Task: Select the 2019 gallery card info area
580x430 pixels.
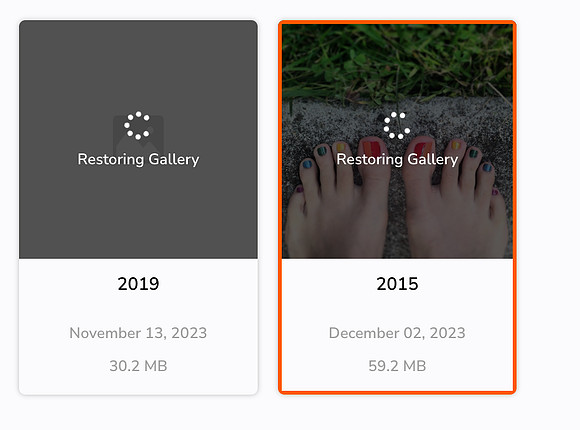Action: (x=138, y=326)
